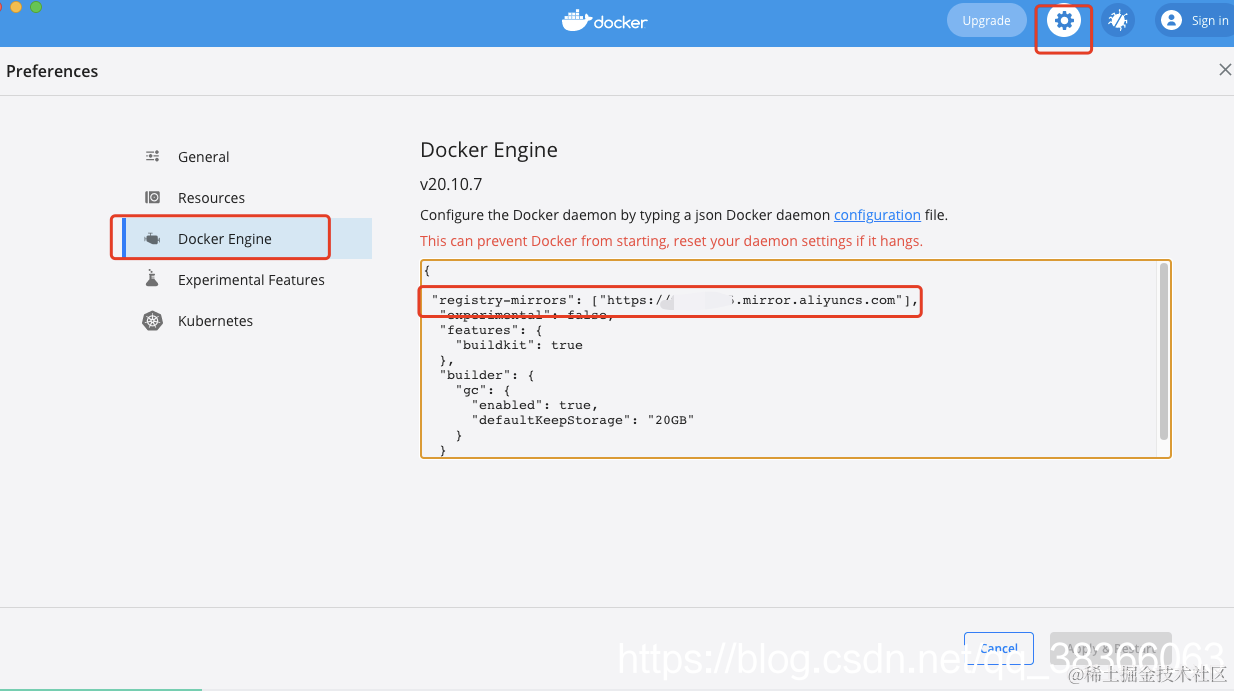Click the "enabled": true line
This screenshot has height=691, width=1234.
point(534,405)
